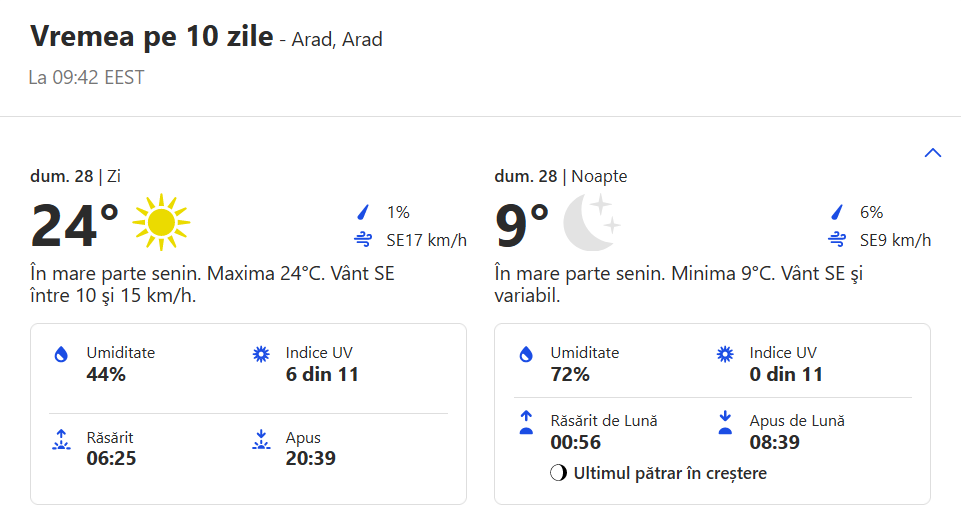Image resolution: width=961 pixels, height=515 pixels.
Task: Click the daytime humidity droplet icon
Action: [62, 354]
